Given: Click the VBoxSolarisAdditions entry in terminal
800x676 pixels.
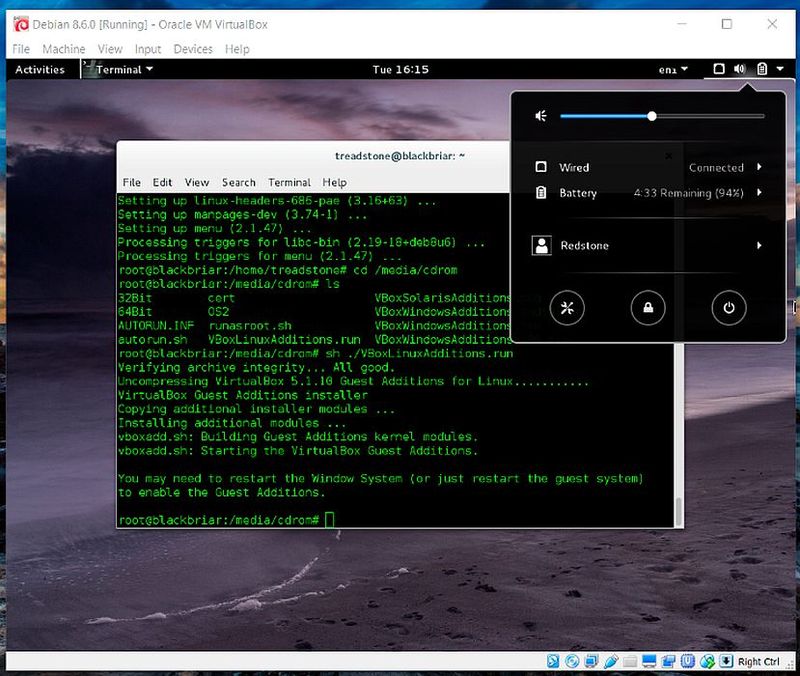Looking at the screenshot, I should (x=442, y=298).
